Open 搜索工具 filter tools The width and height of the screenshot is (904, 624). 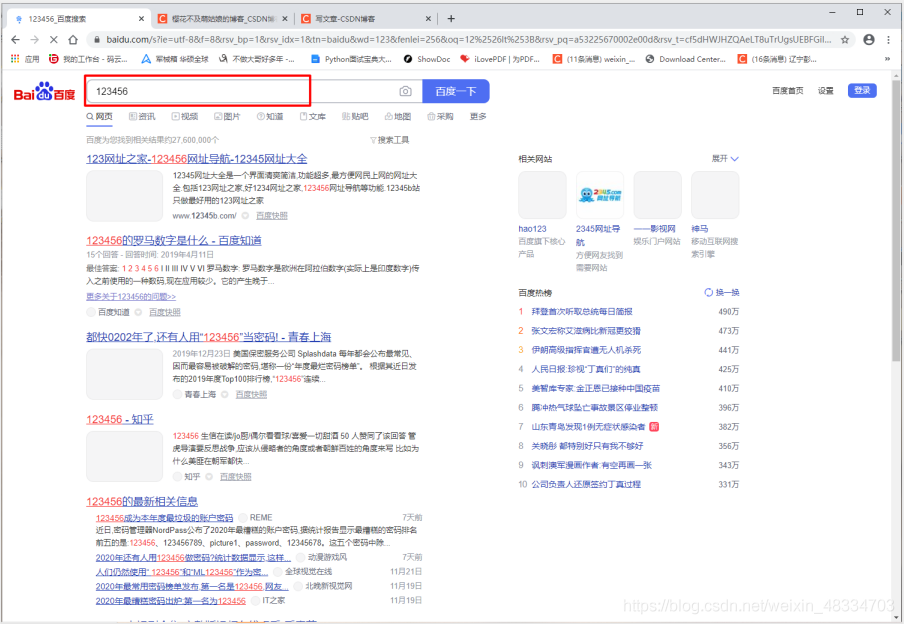coord(390,140)
